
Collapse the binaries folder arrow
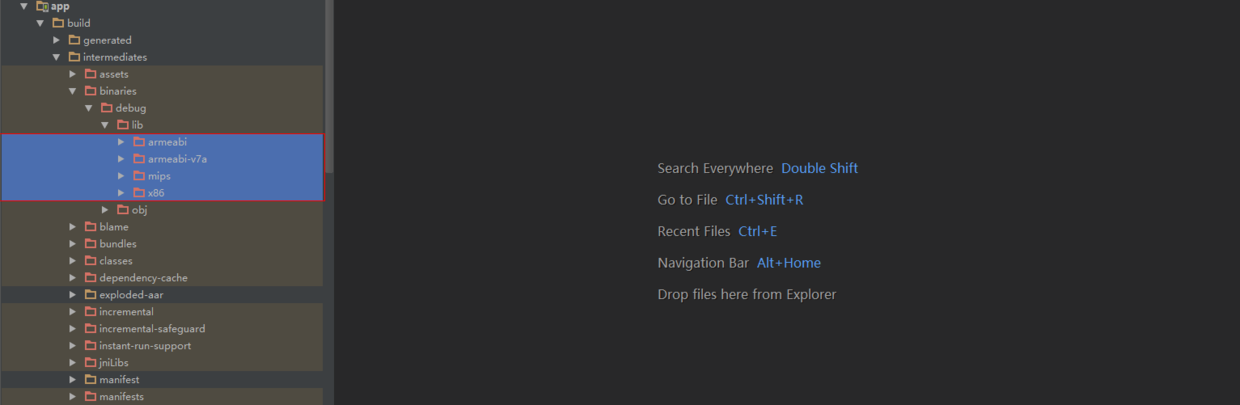point(73,91)
